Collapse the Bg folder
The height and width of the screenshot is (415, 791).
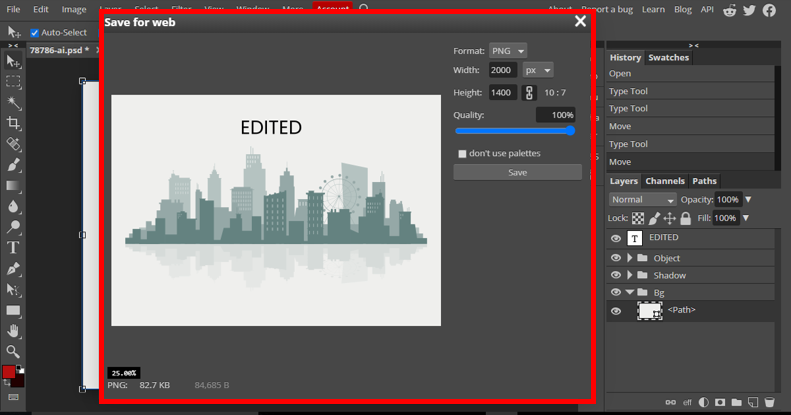pyautogui.click(x=630, y=292)
